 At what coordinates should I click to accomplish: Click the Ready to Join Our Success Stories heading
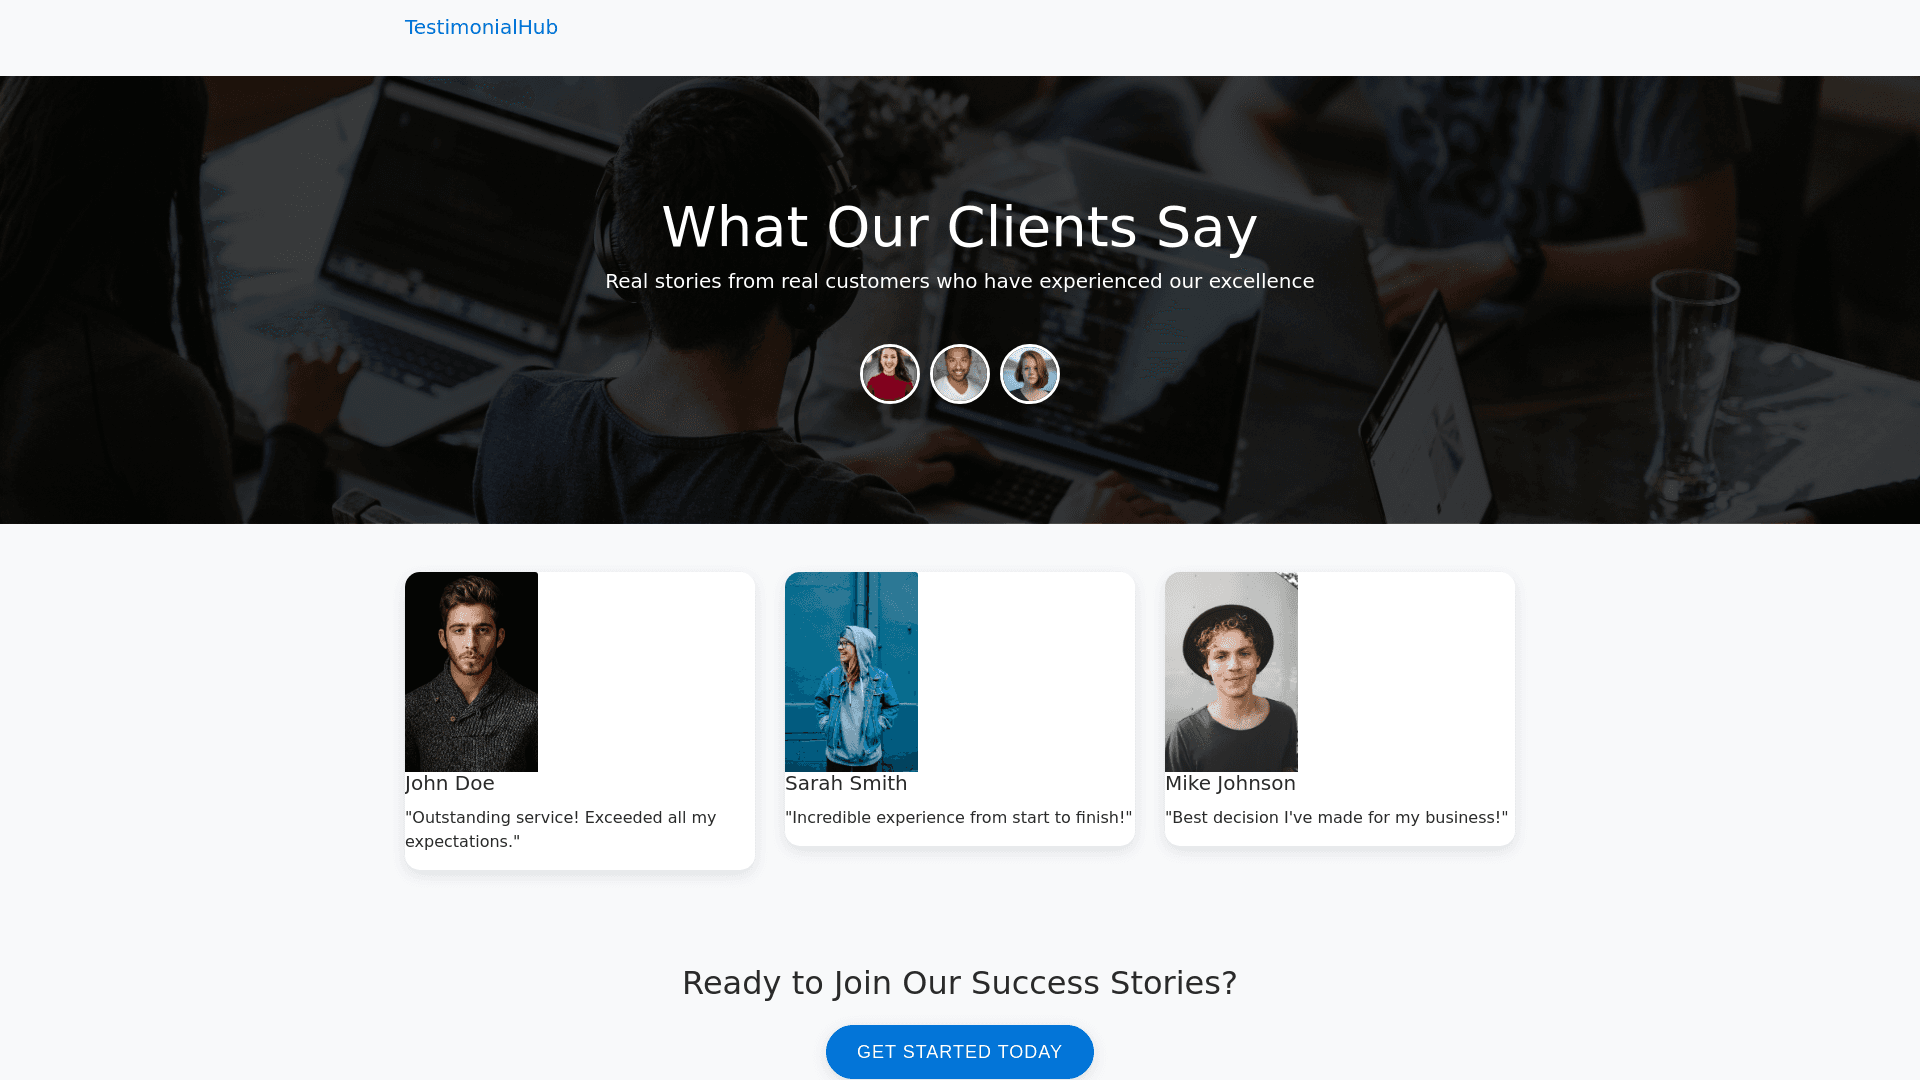pos(960,983)
